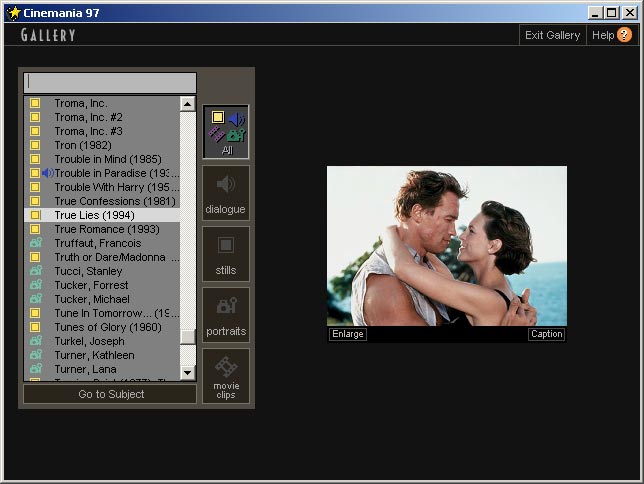Show the photo Caption
Image resolution: width=644 pixels, height=484 pixels.
(547, 334)
